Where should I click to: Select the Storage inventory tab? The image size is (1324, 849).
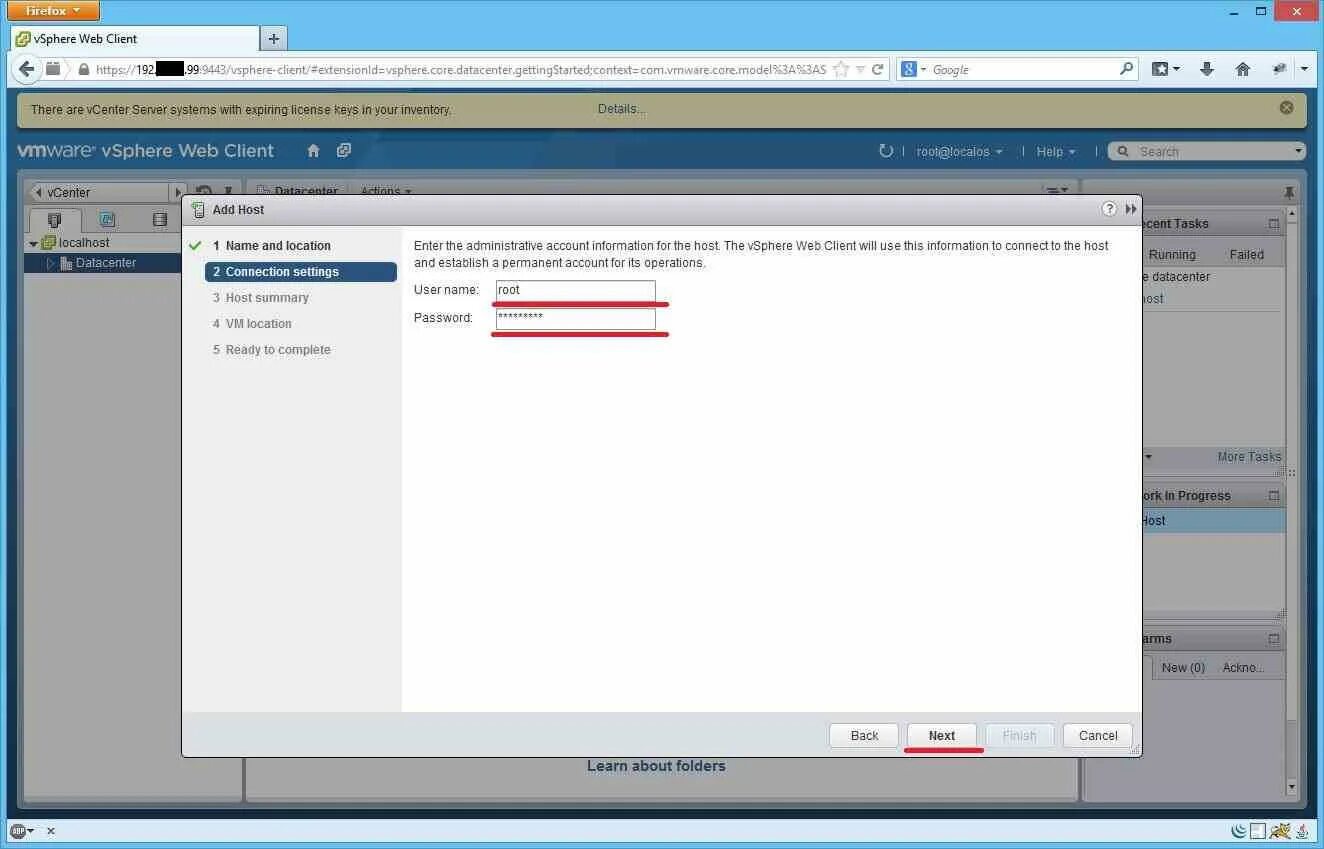pyautogui.click(x=160, y=220)
